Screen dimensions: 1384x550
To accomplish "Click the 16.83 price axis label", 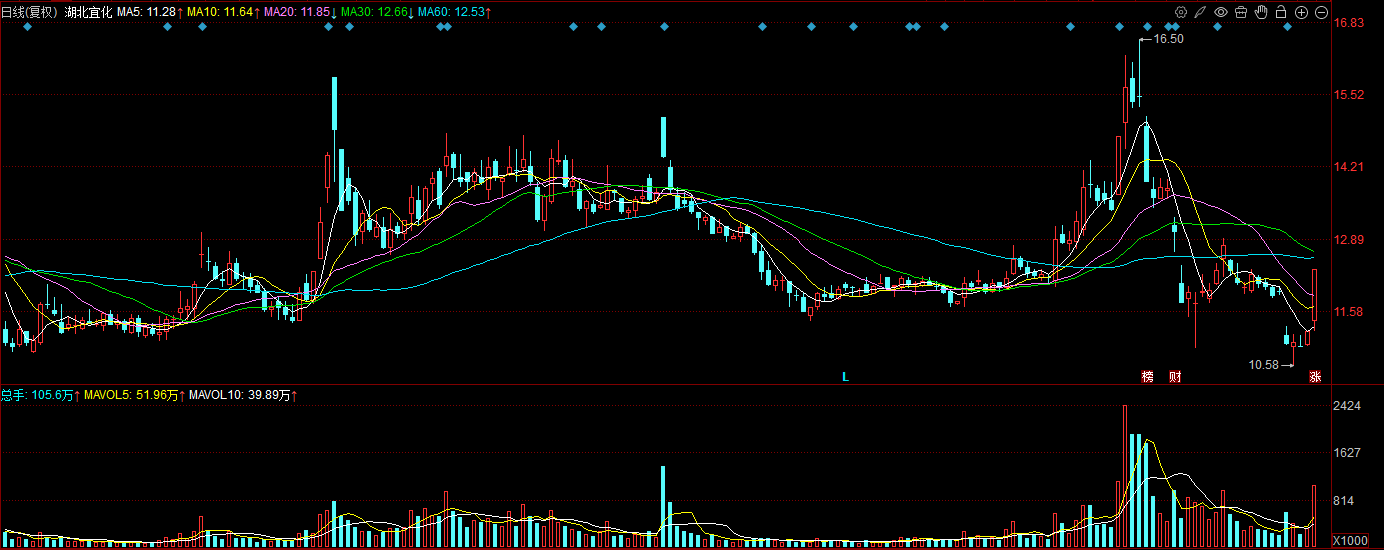I will tap(1349, 23).
